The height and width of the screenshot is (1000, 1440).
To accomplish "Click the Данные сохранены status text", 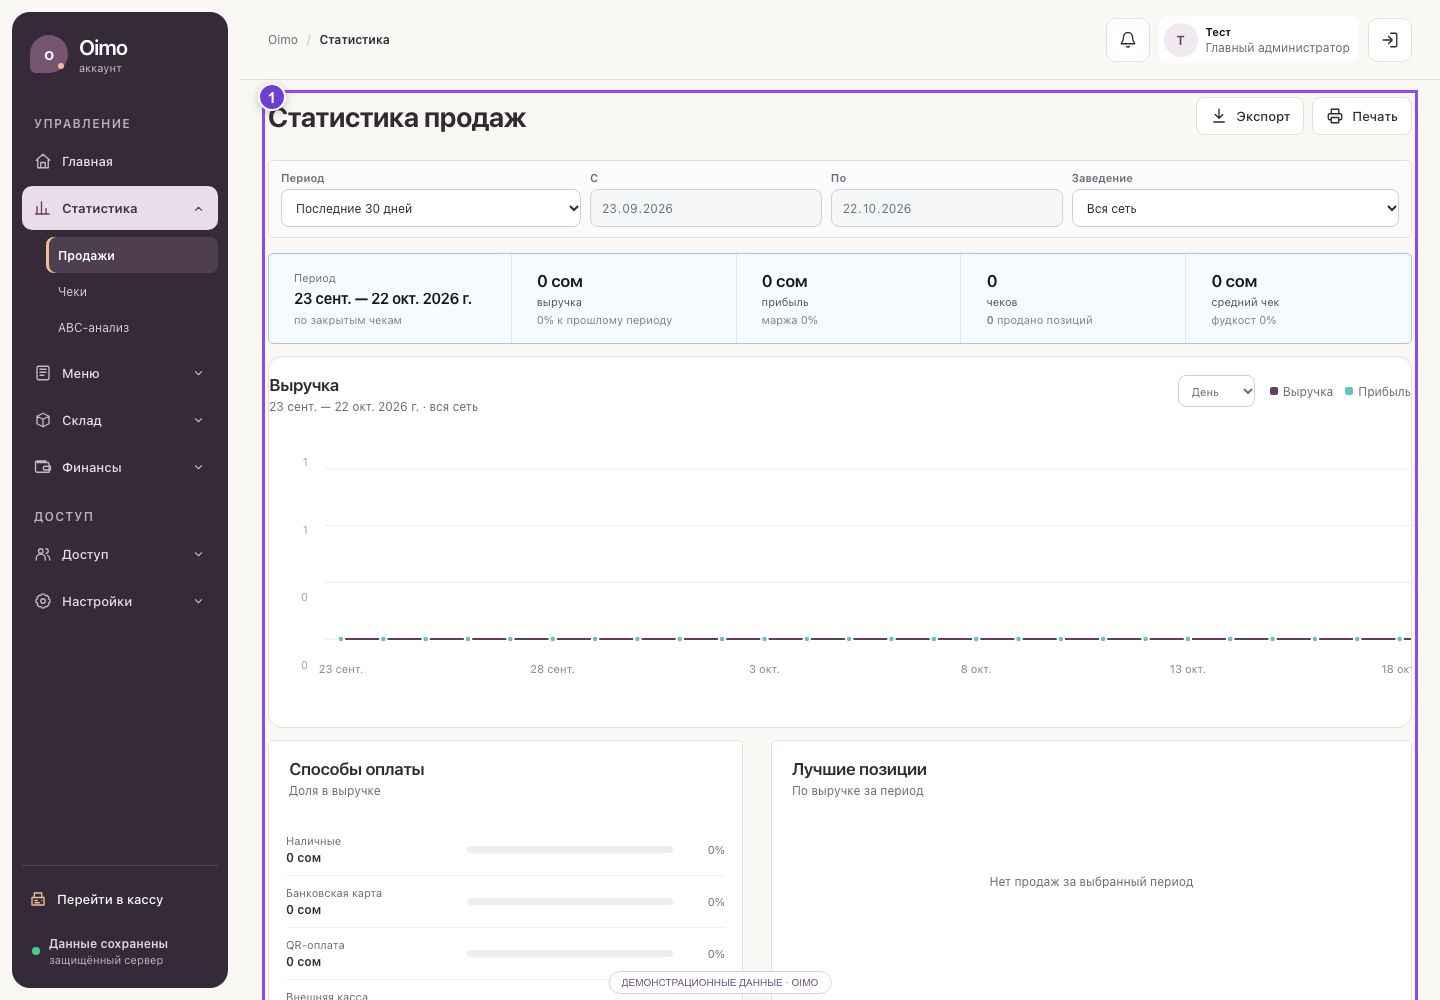I will [x=108, y=943].
